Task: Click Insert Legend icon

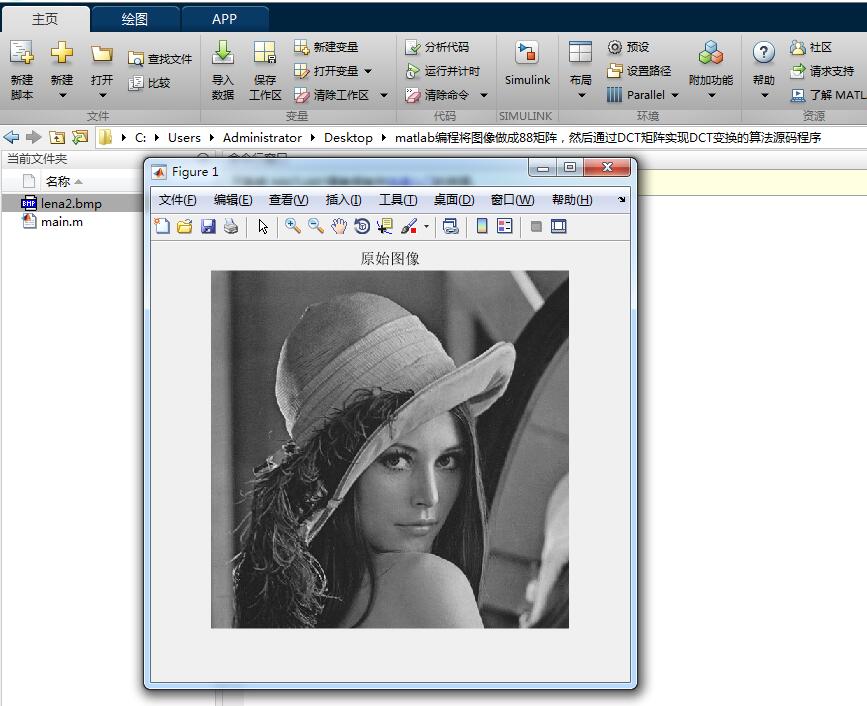Action: coord(505,226)
